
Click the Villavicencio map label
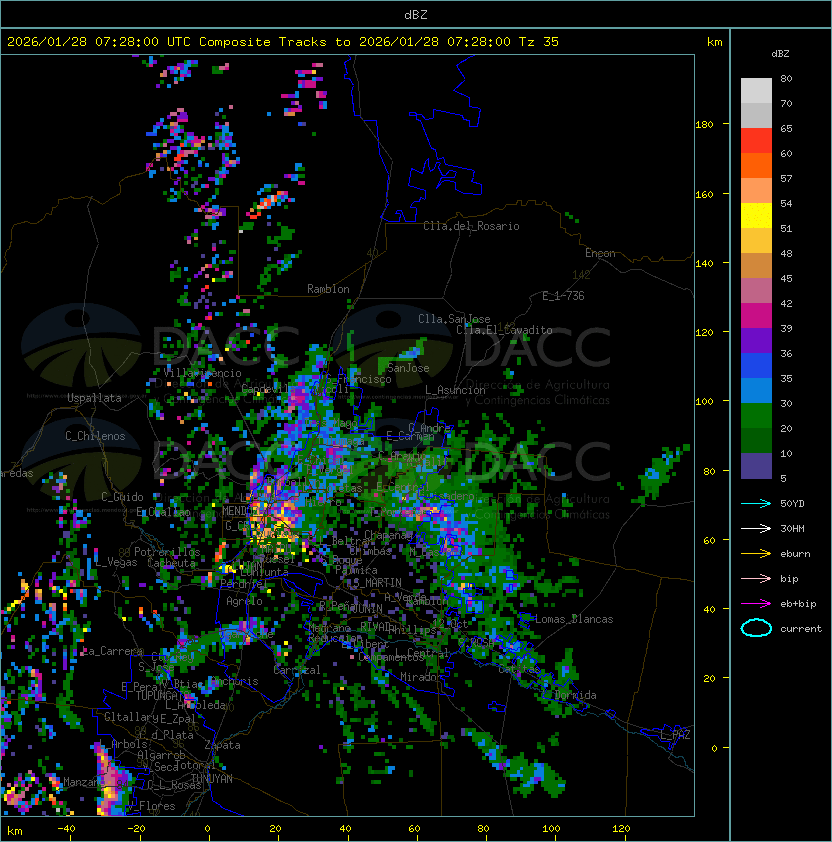coord(202,373)
